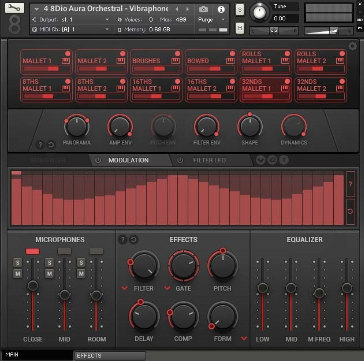The height and width of the screenshot is (361, 364).
Task: Select the MALLET 1 articulation
Action: click(46, 62)
